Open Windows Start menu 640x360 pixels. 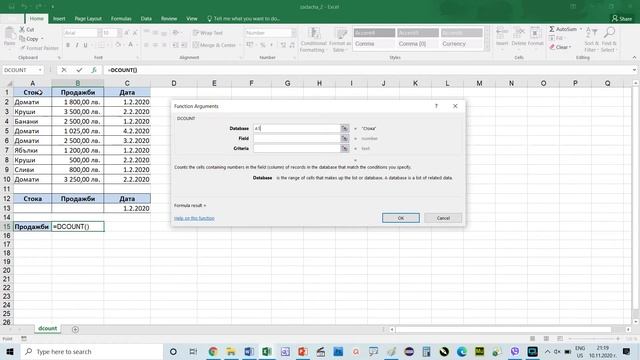pos(9,351)
